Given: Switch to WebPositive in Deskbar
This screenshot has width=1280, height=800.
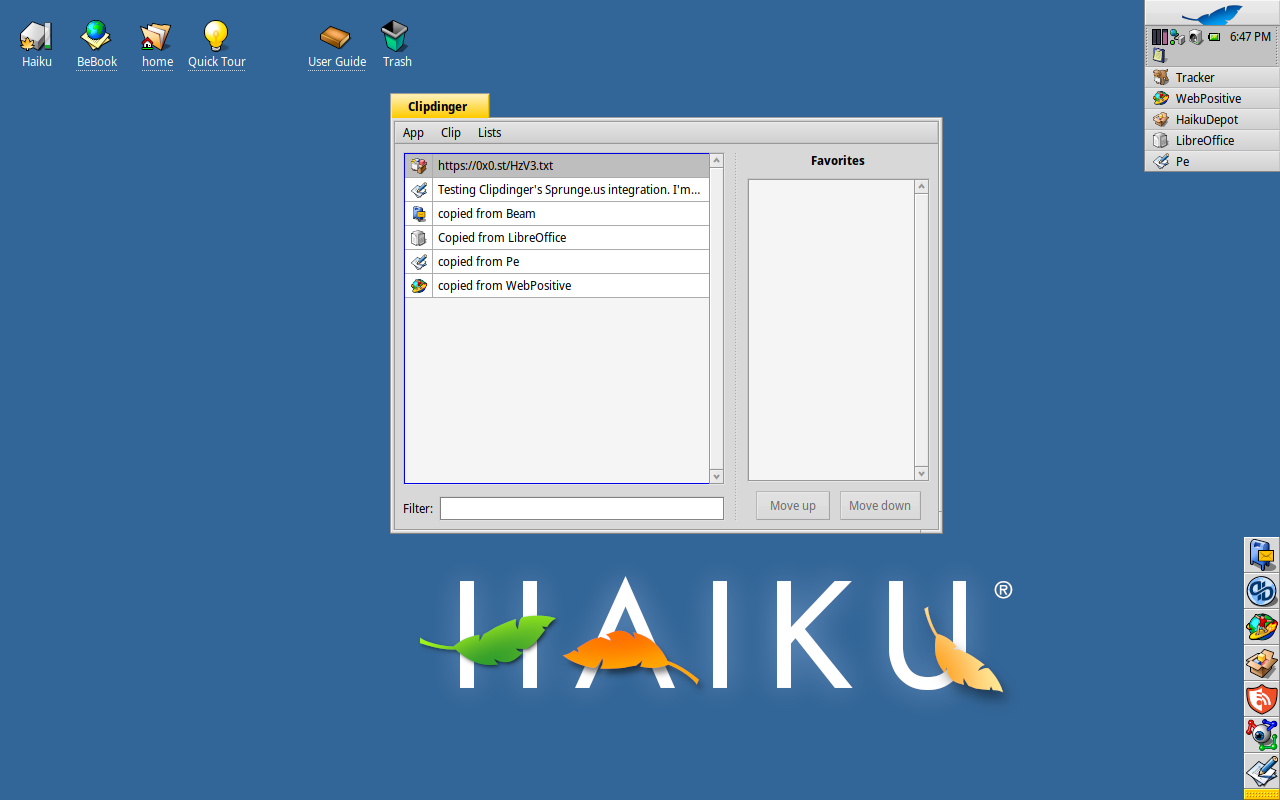Looking at the screenshot, I should [1212, 98].
